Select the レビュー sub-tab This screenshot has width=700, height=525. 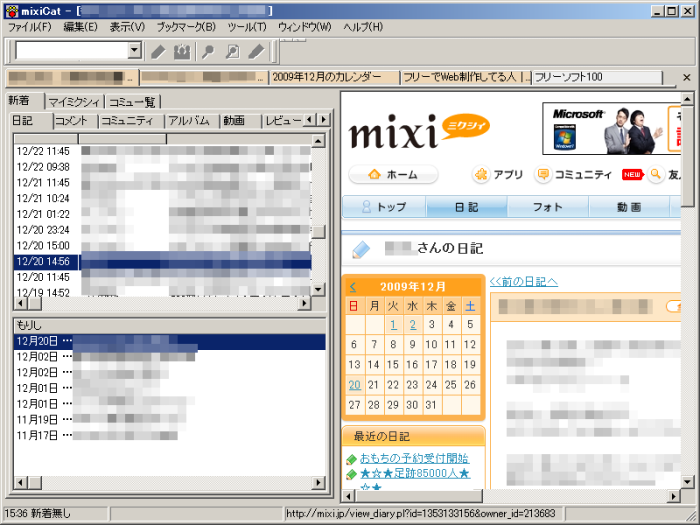coord(283,121)
